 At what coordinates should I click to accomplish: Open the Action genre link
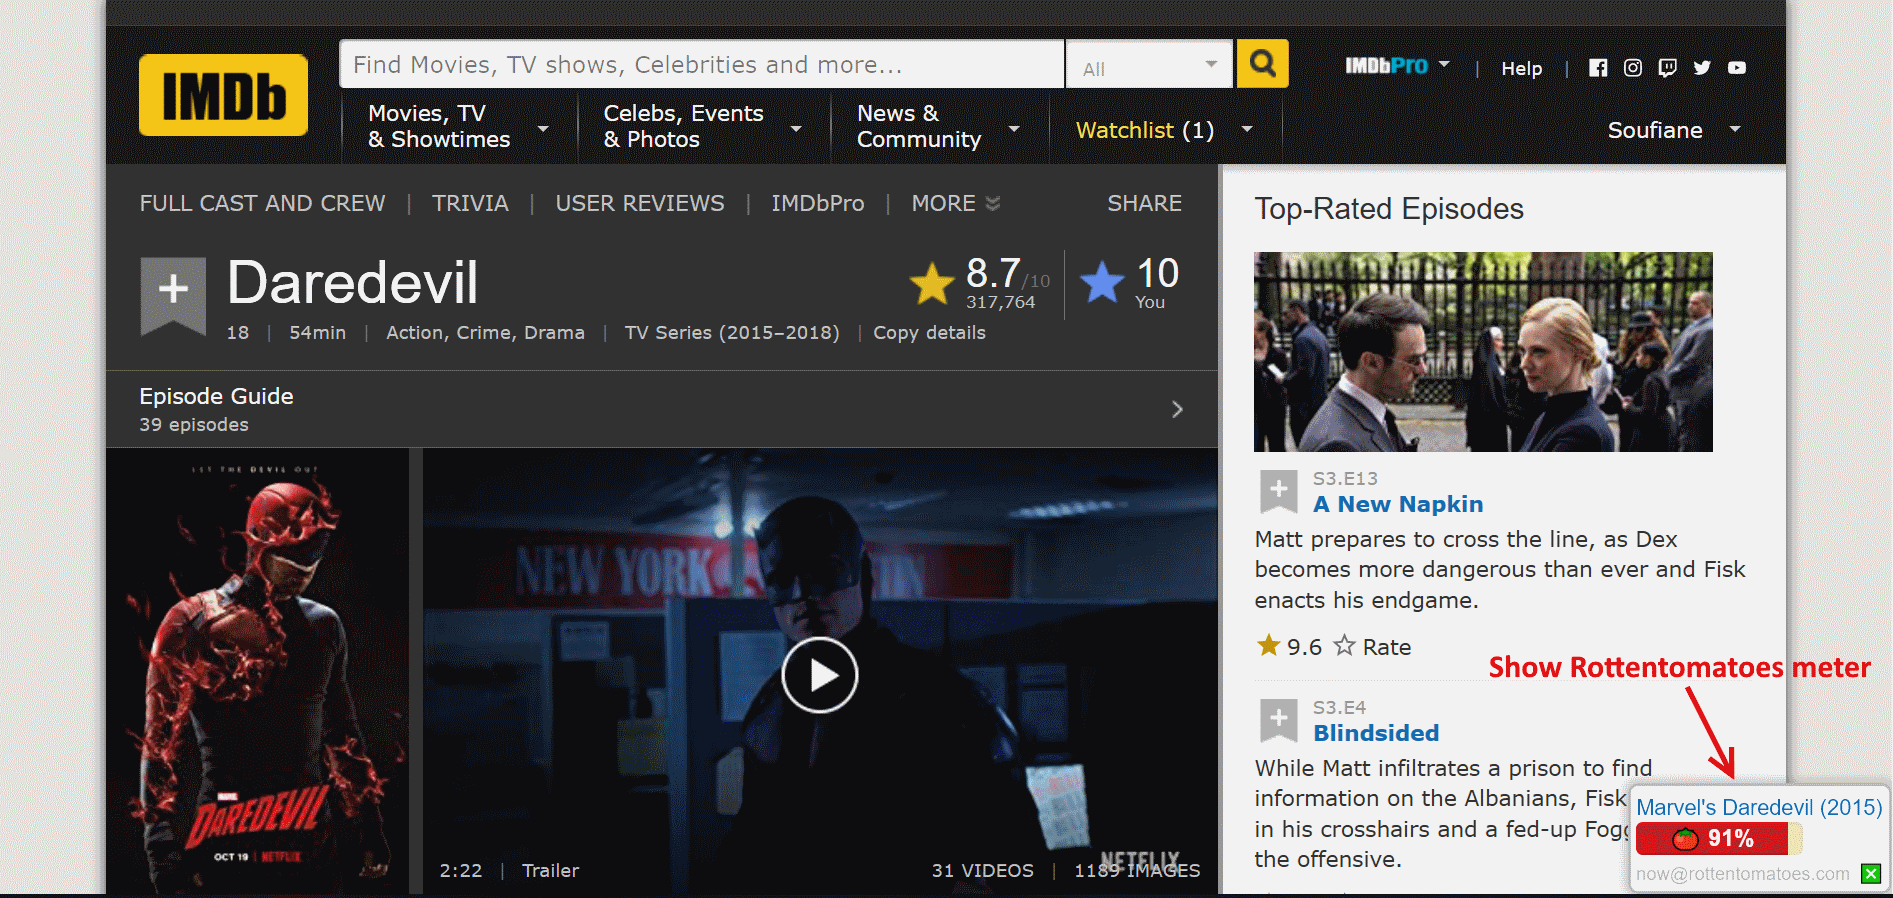(417, 333)
